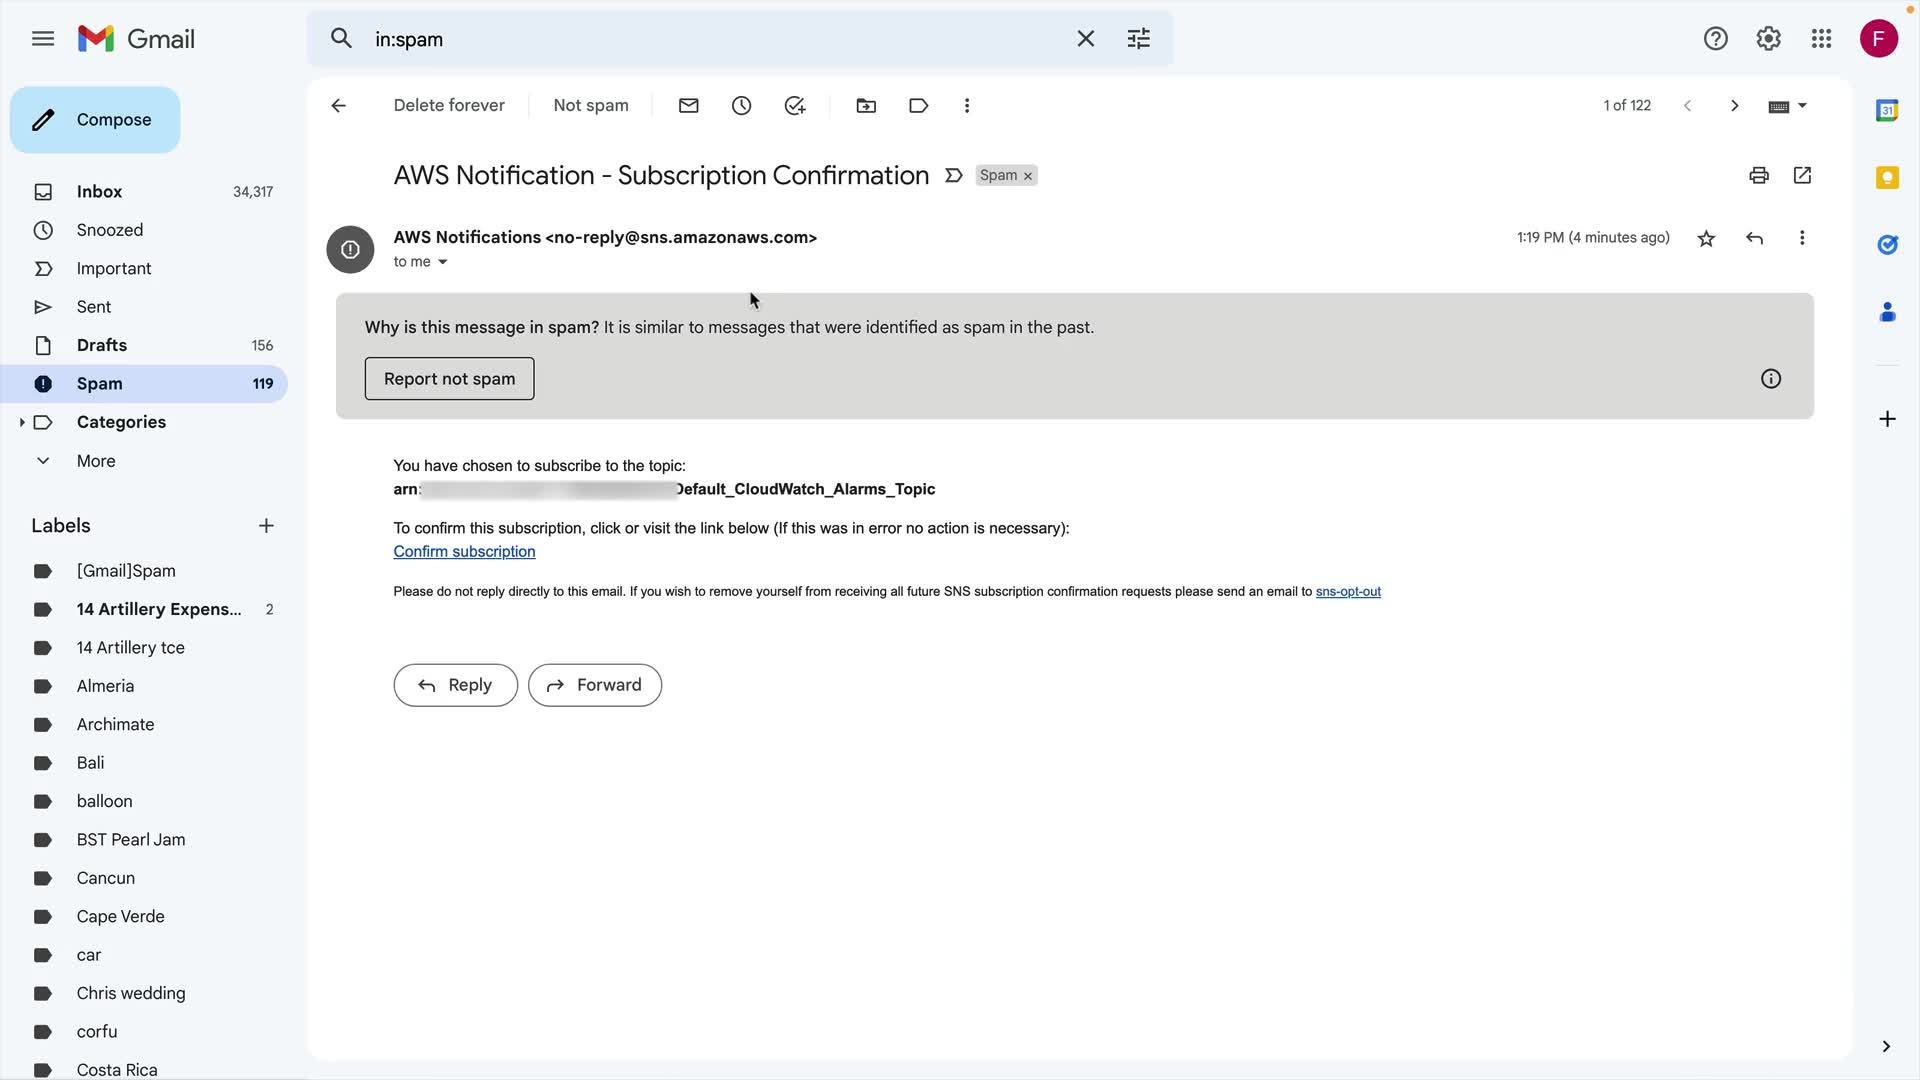The height and width of the screenshot is (1080, 1920).
Task: Open the input tools keyboard dropdown
Action: click(x=1802, y=106)
